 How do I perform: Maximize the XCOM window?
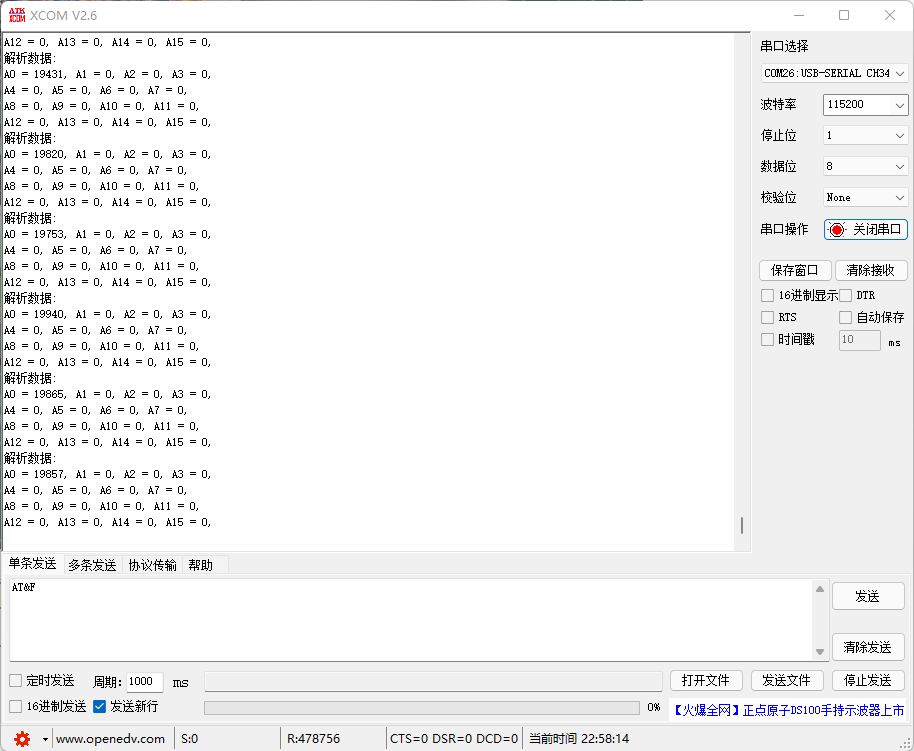pos(843,15)
